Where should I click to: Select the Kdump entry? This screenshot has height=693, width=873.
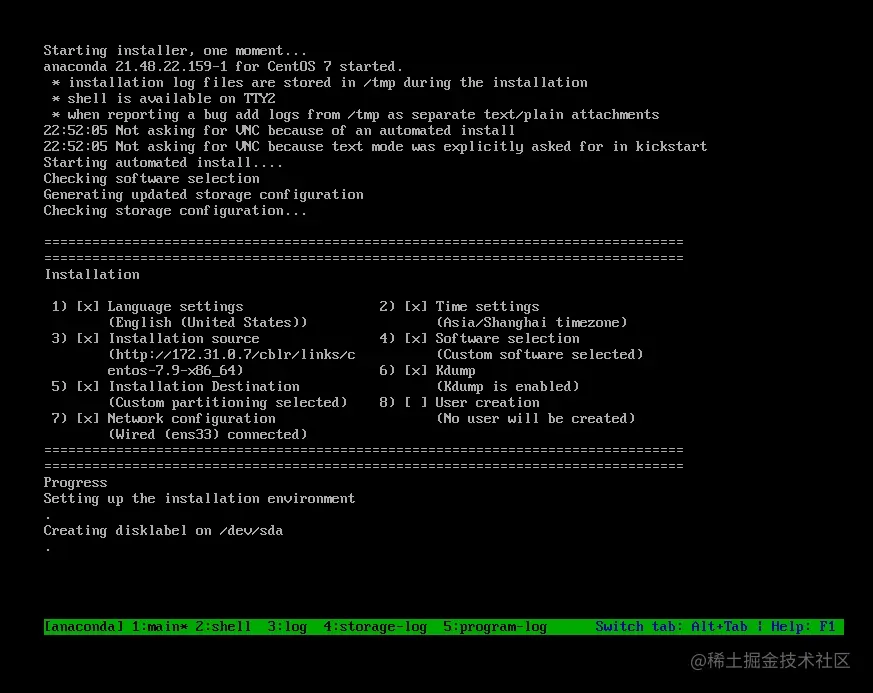click(455, 371)
